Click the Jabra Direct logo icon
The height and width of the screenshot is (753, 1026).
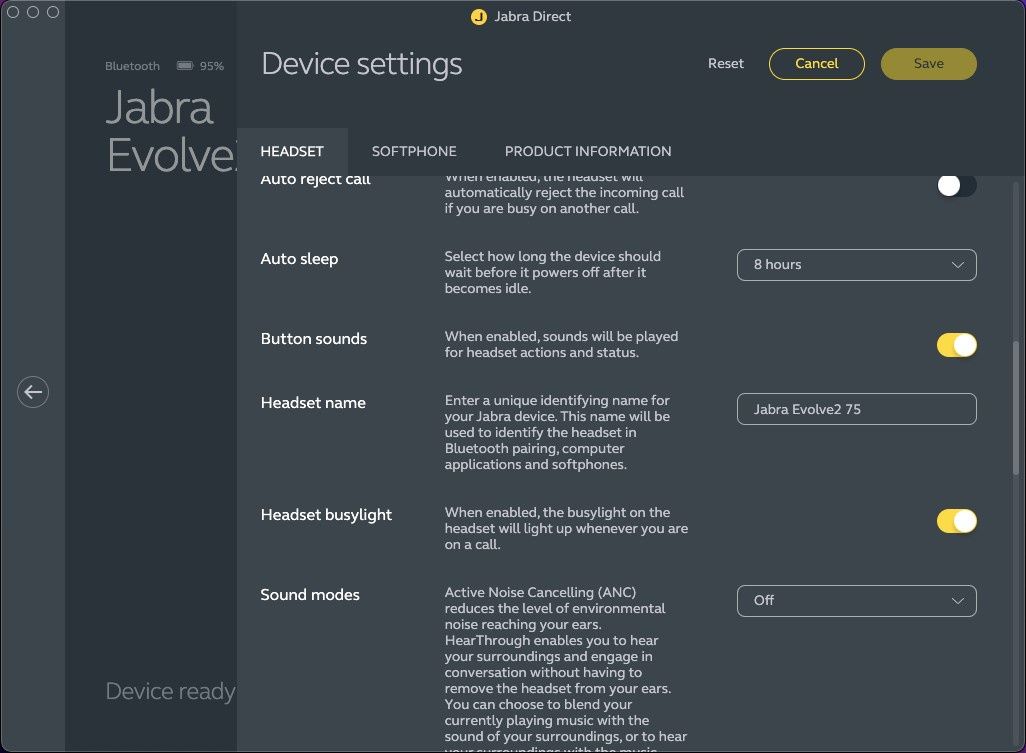479,16
